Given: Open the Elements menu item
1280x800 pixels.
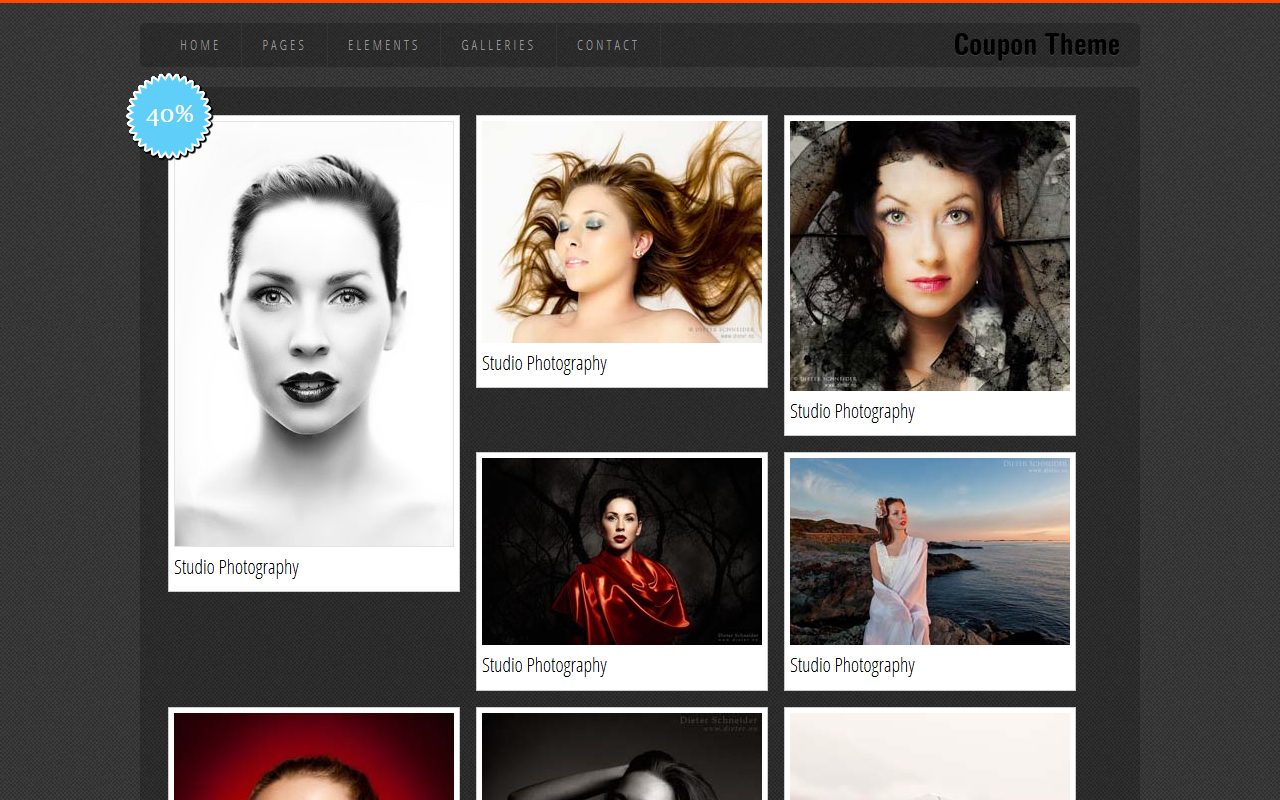Looking at the screenshot, I should [384, 45].
